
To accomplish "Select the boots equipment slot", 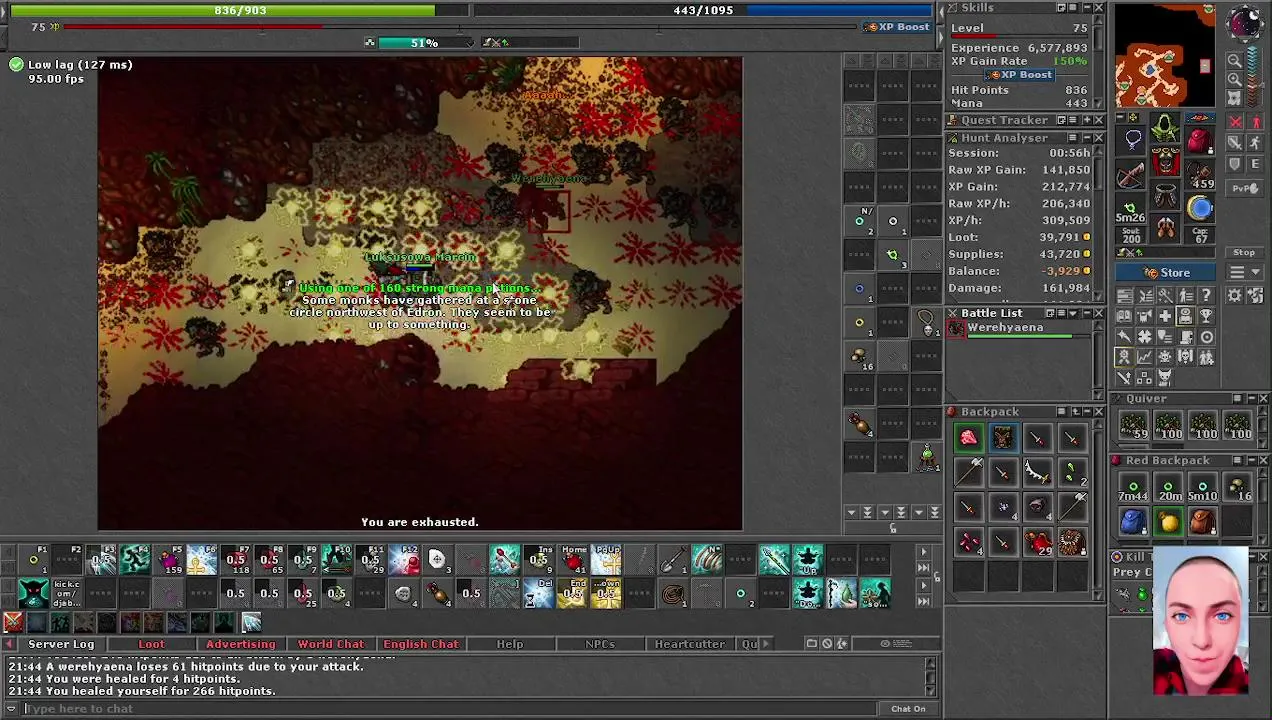I will 1165,228.
